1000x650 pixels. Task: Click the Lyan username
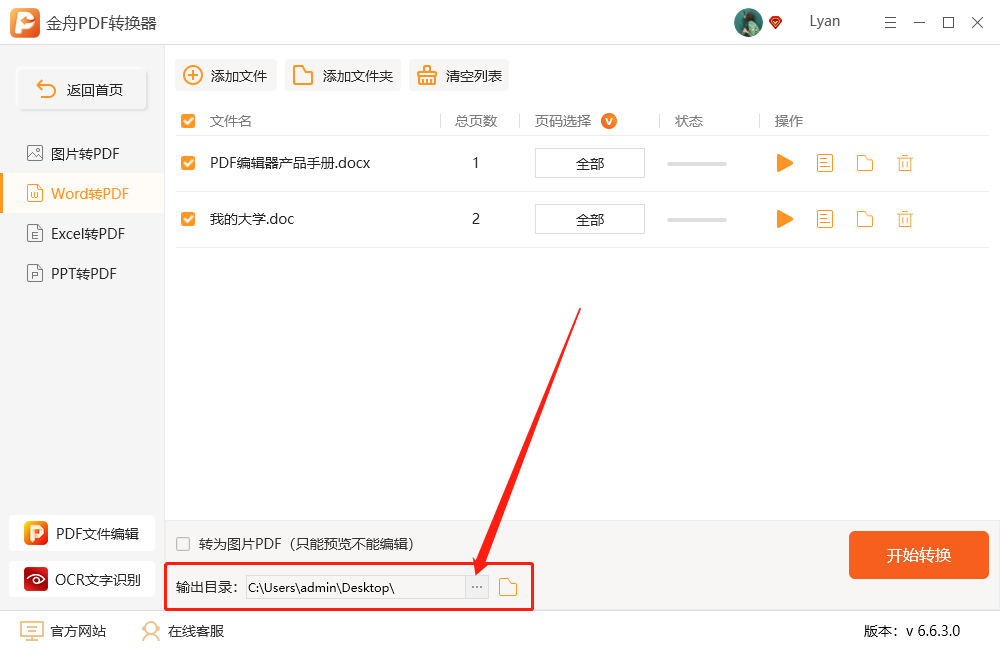pos(825,21)
